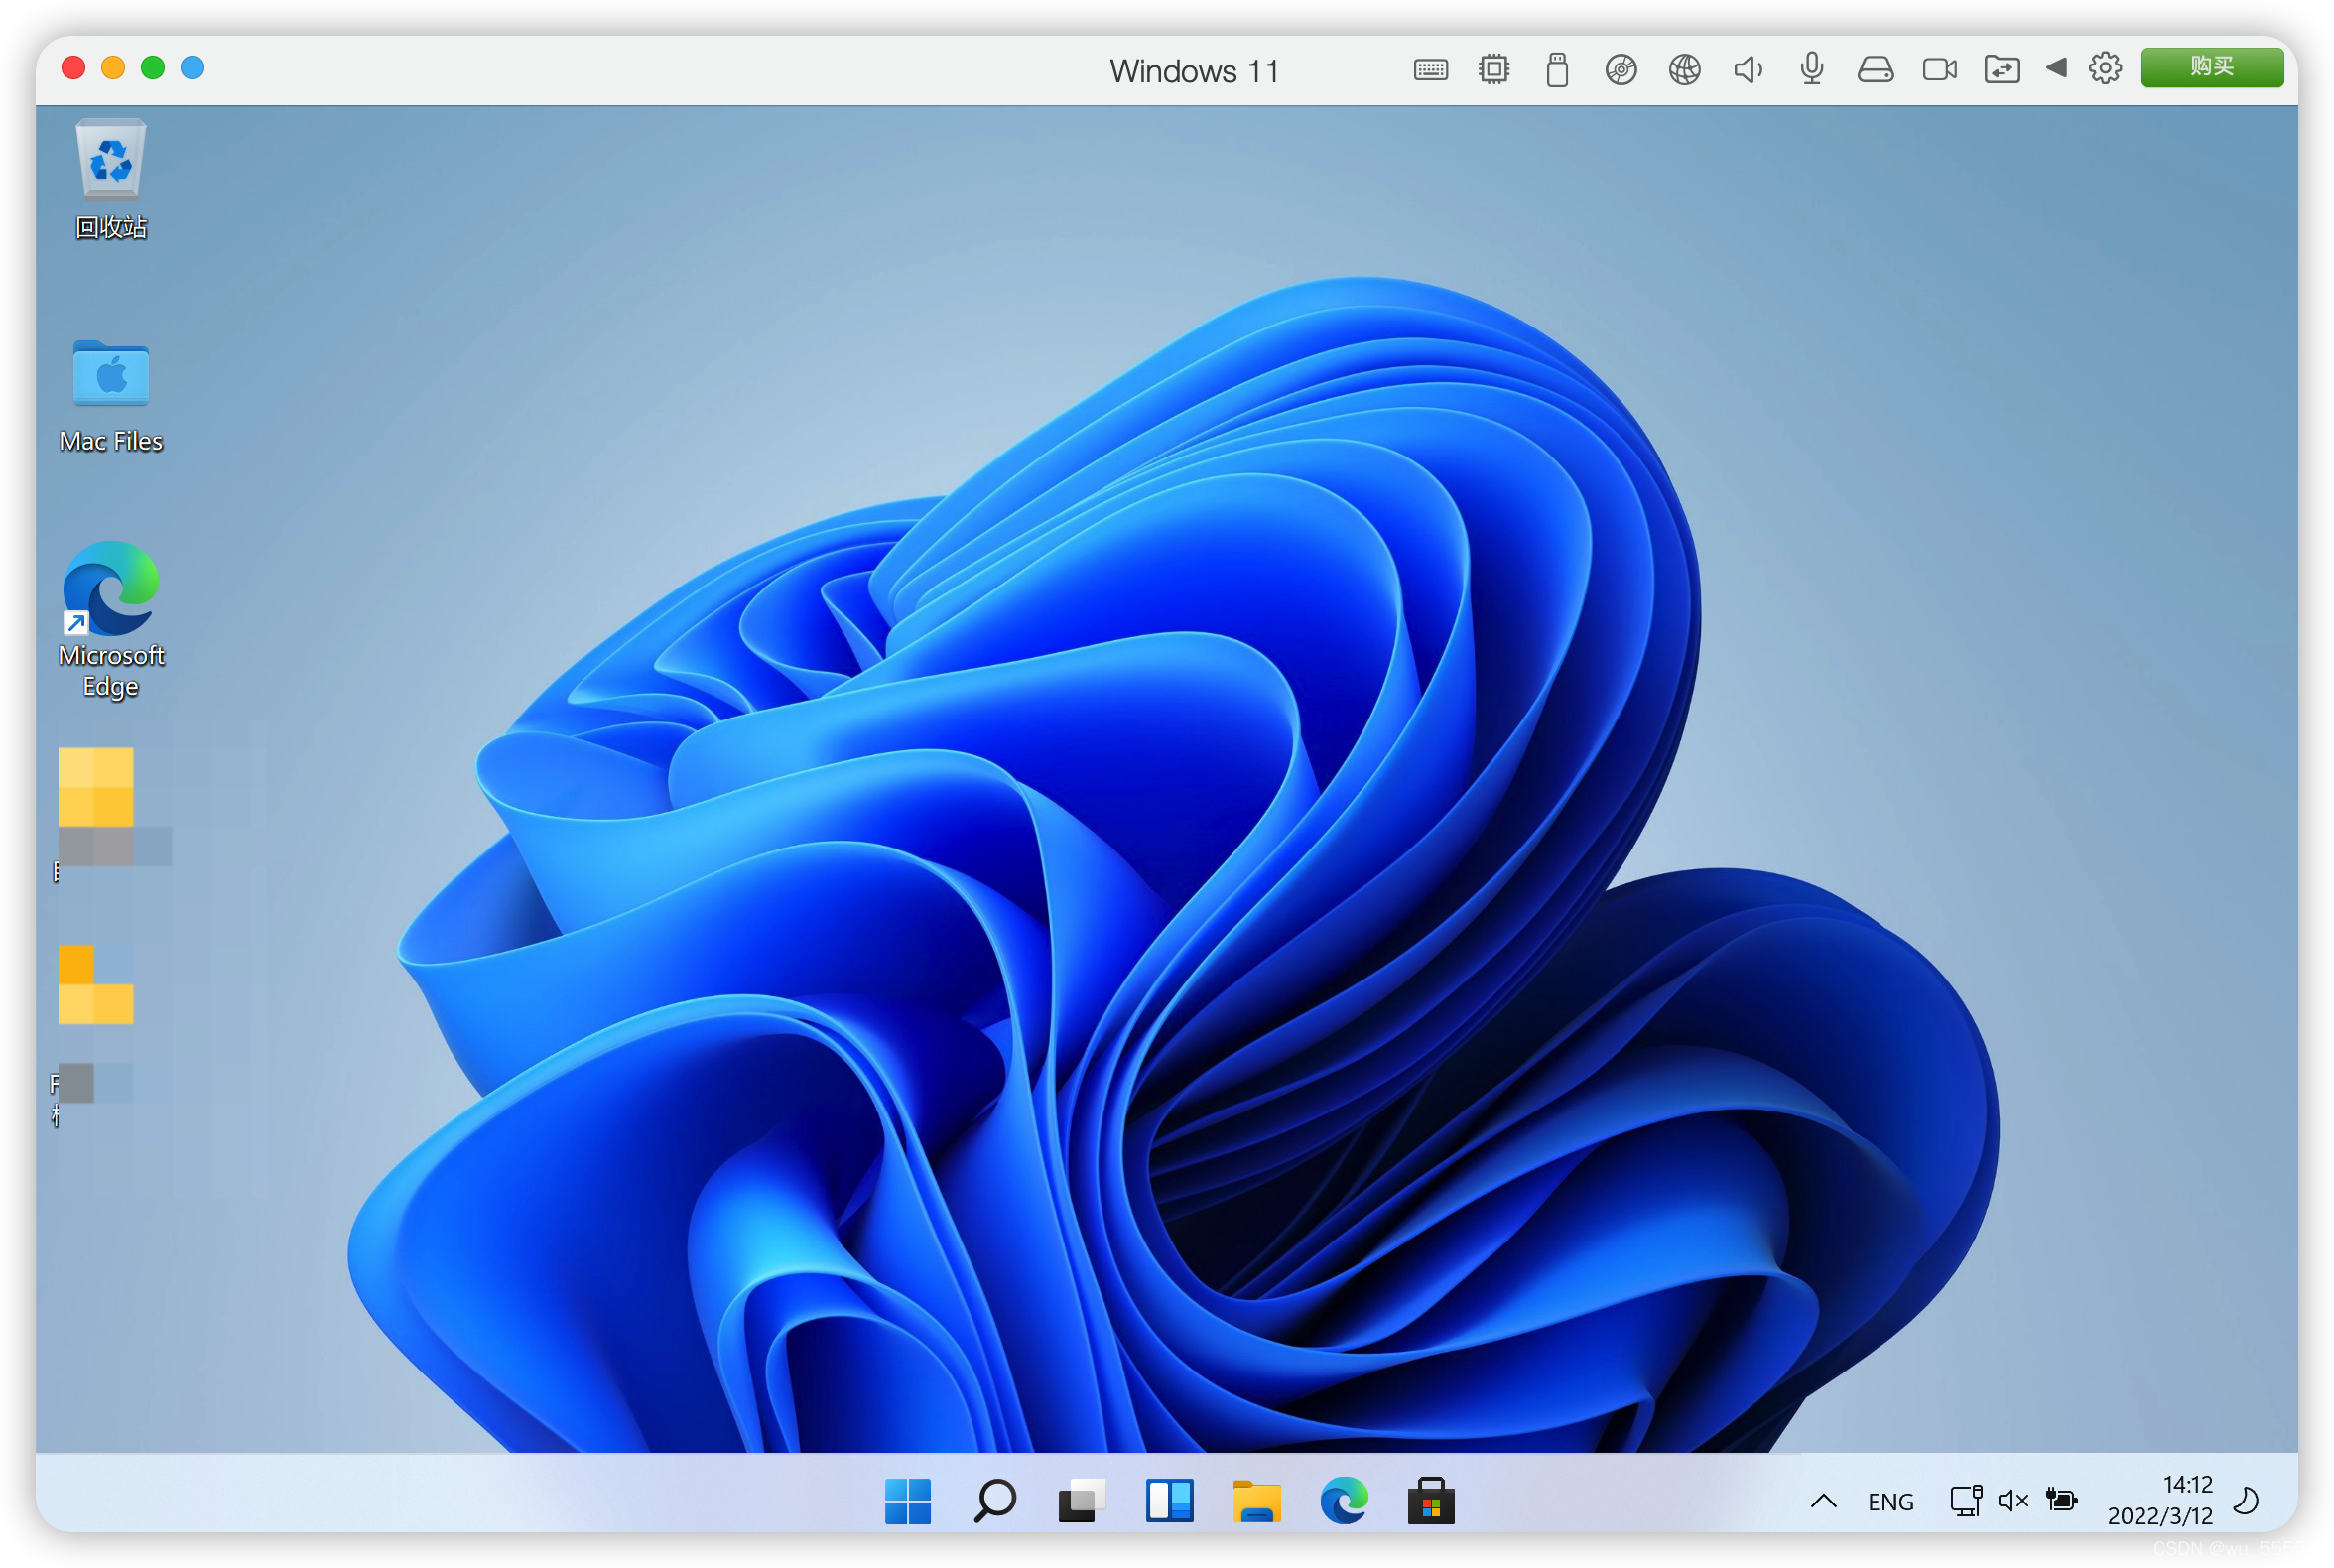Expand hidden system tray icons chevron

pos(1823,1501)
